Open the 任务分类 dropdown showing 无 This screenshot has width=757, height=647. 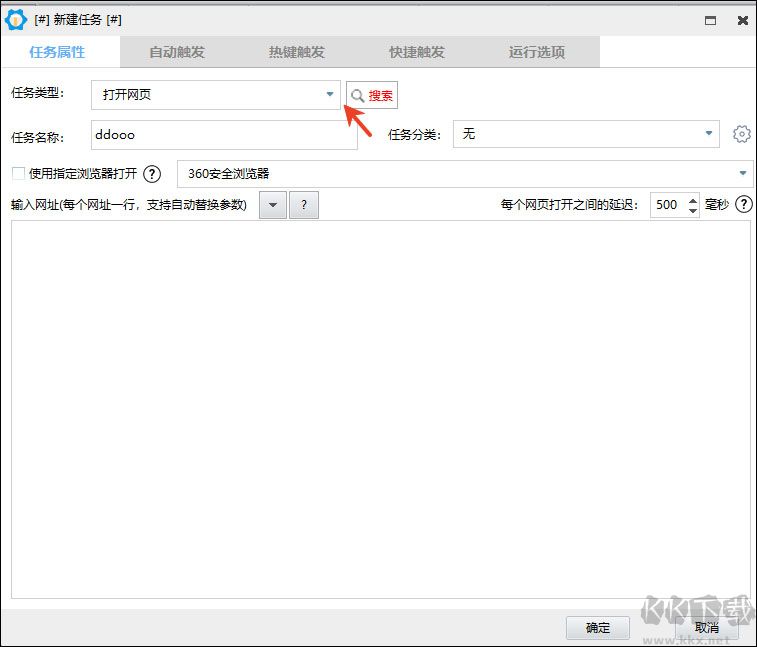[709, 133]
